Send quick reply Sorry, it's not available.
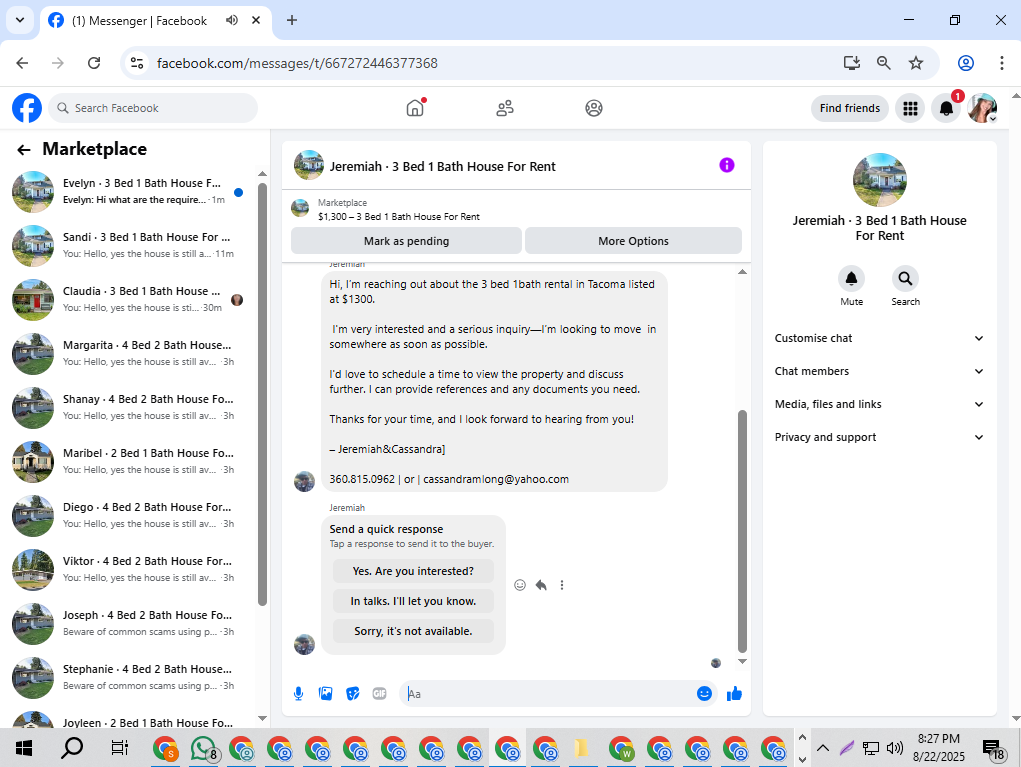This screenshot has height=767, width=1021. click(413, 631)
